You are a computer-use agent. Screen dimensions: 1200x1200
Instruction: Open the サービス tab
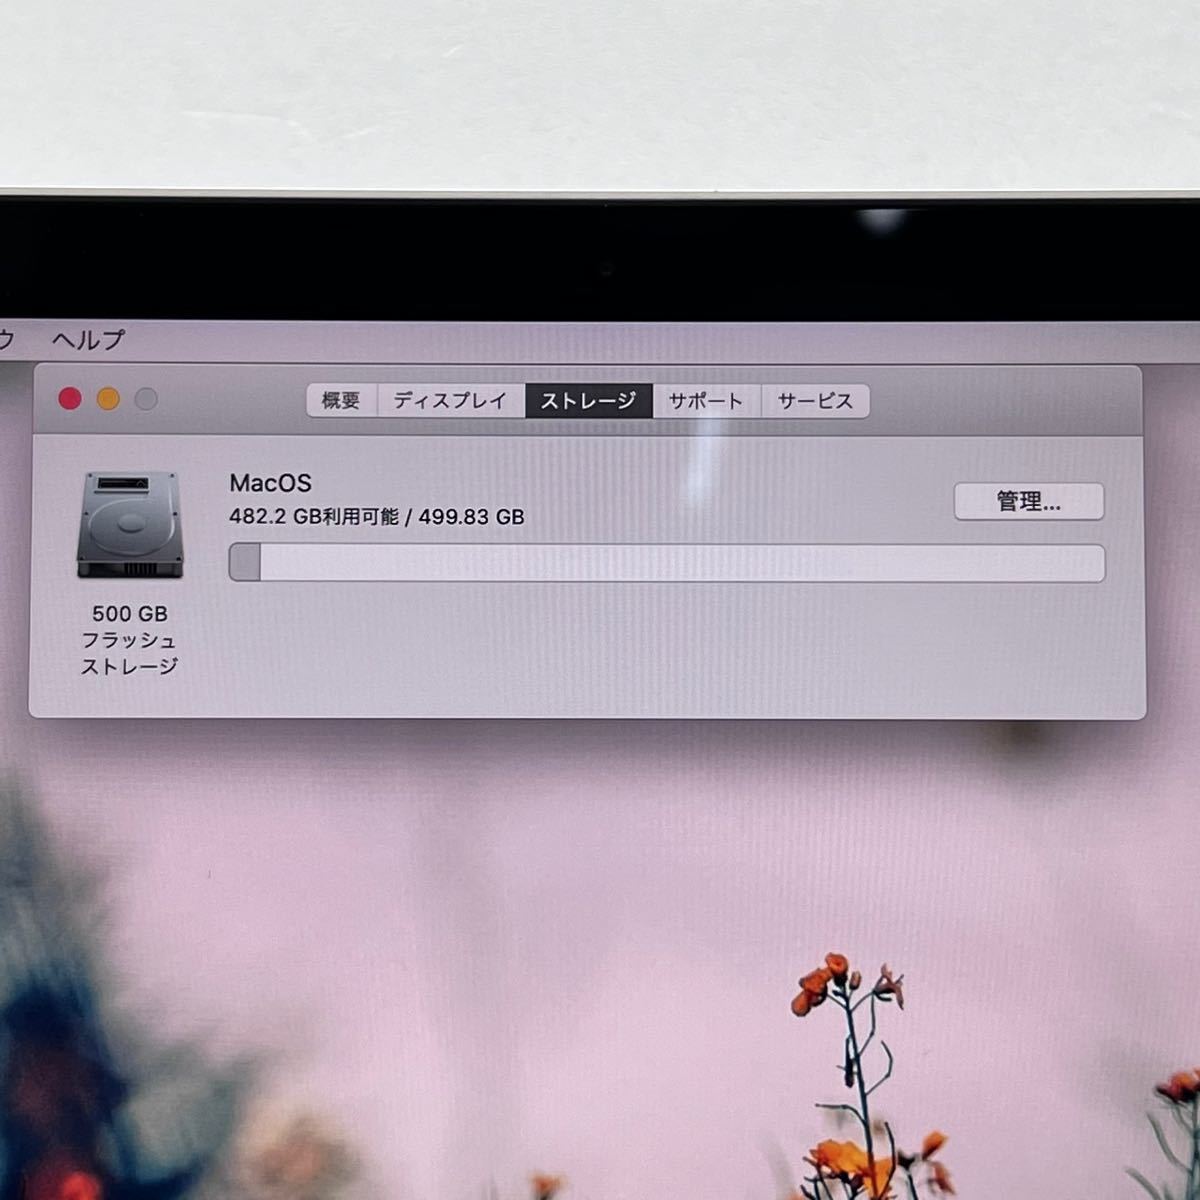pyautogui.click(x=815, y=401)
